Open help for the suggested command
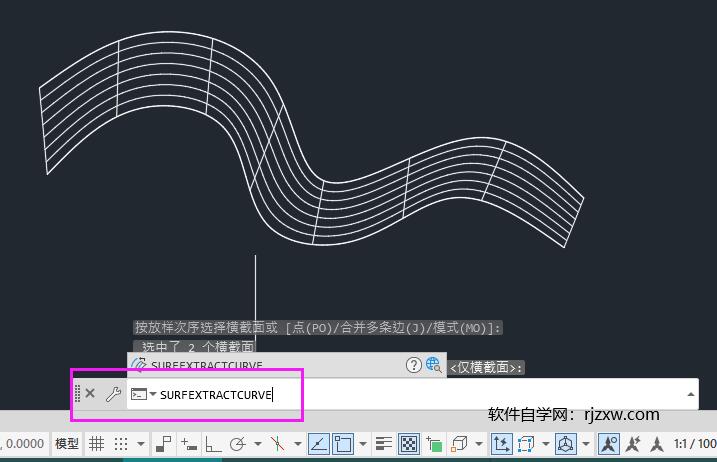The image size is (717, 462). coord(413,365)
